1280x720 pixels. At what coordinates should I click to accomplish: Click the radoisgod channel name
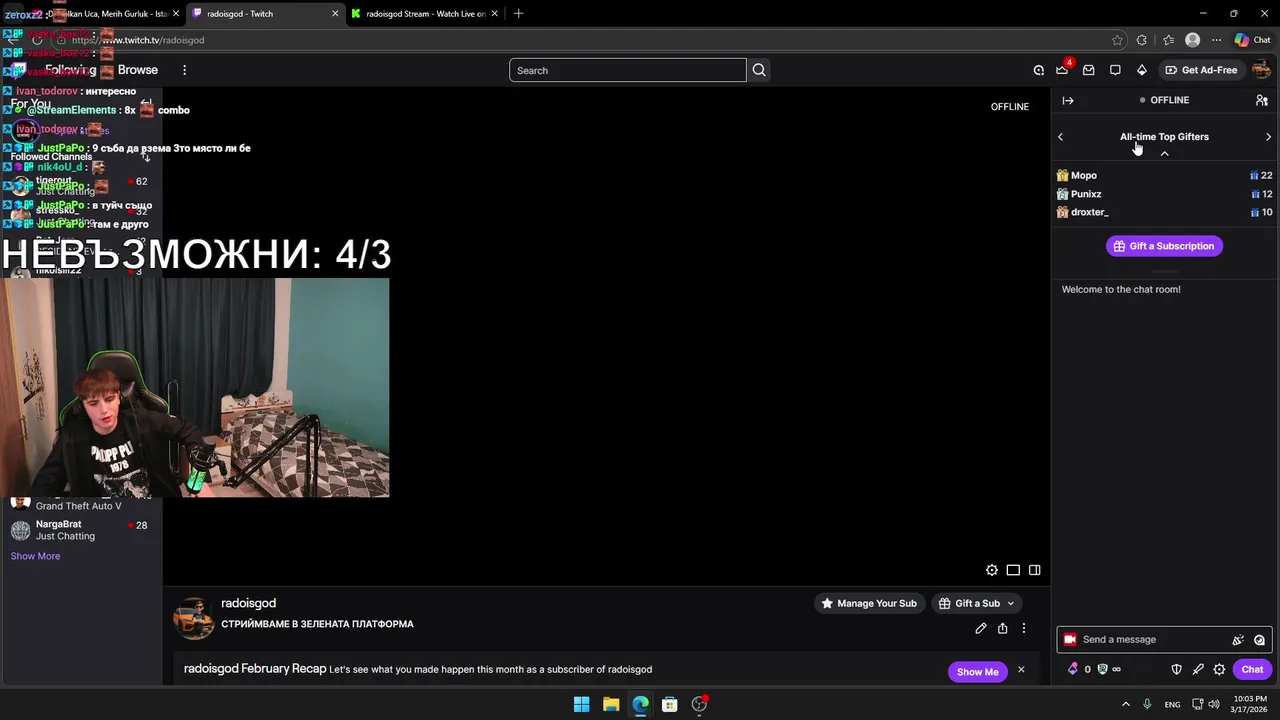point(248,603)
